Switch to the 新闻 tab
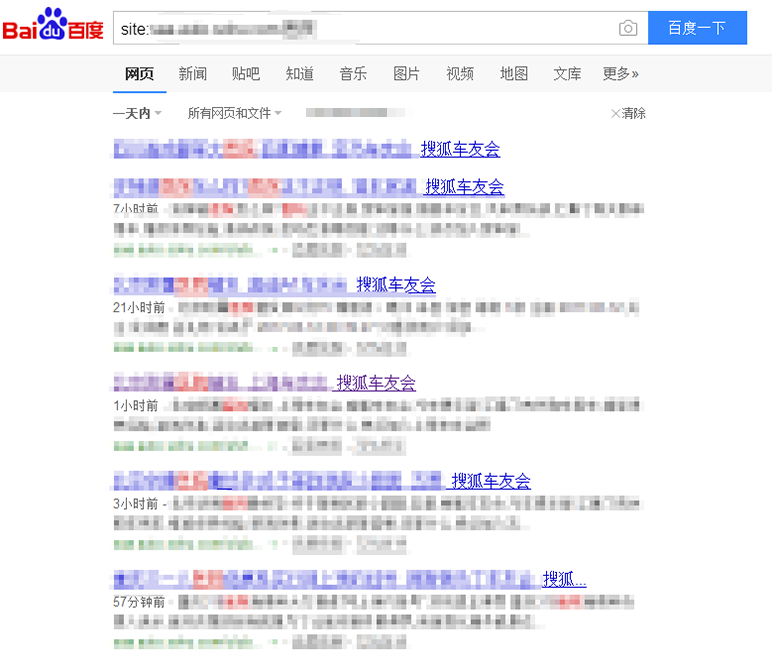Viewport: 772px width, 669px height. (193, 73)
